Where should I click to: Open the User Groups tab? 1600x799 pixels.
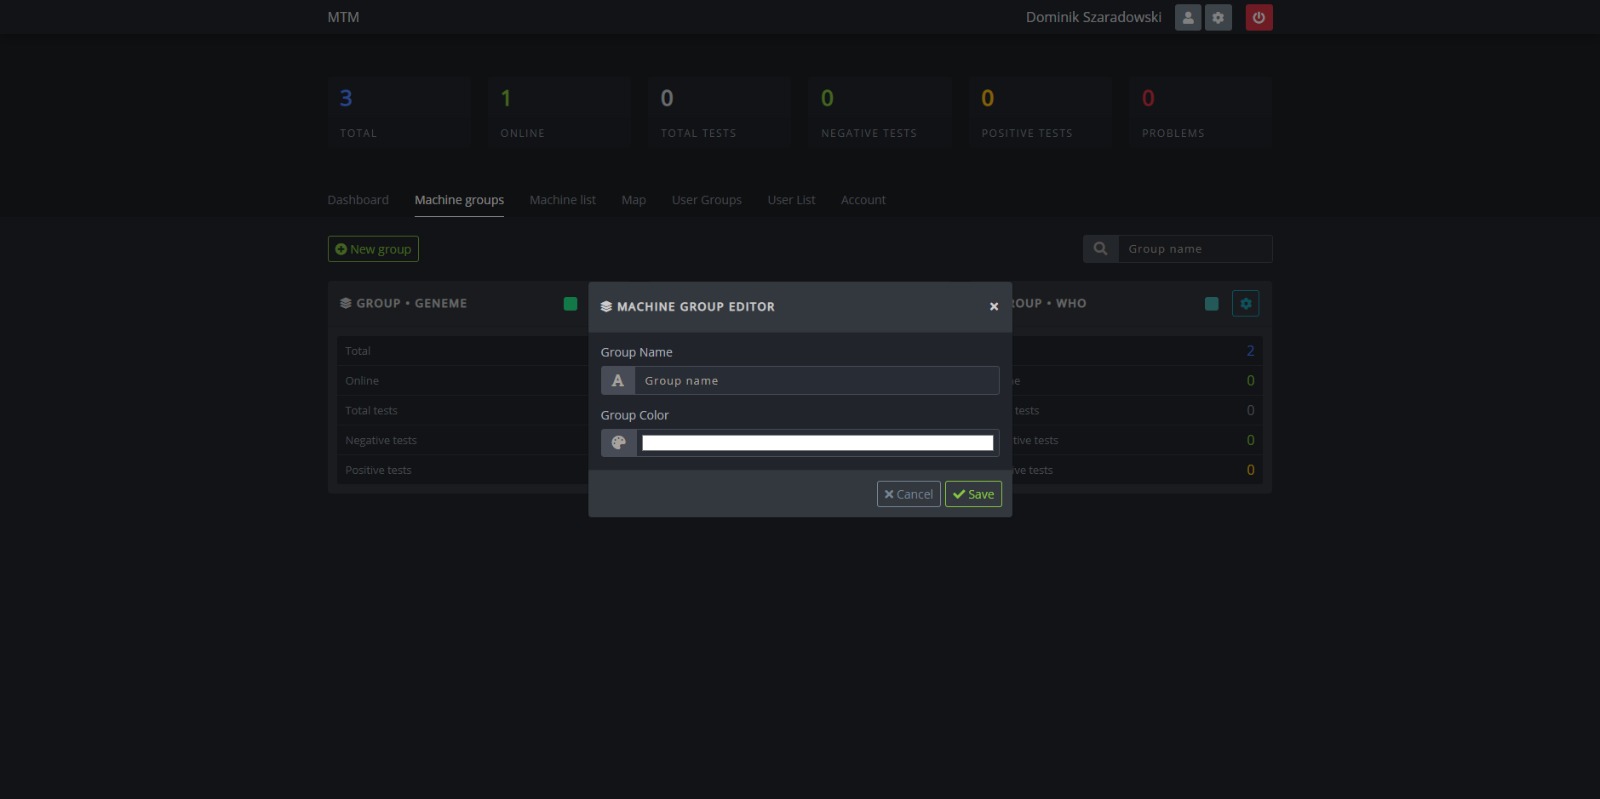click(706, 200)
